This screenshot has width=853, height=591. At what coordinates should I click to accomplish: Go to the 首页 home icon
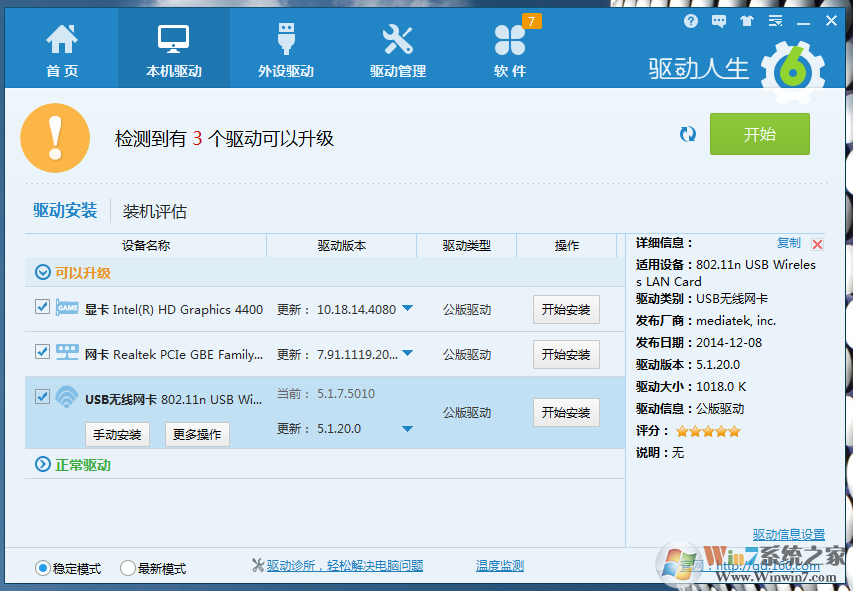pos(62,50)
